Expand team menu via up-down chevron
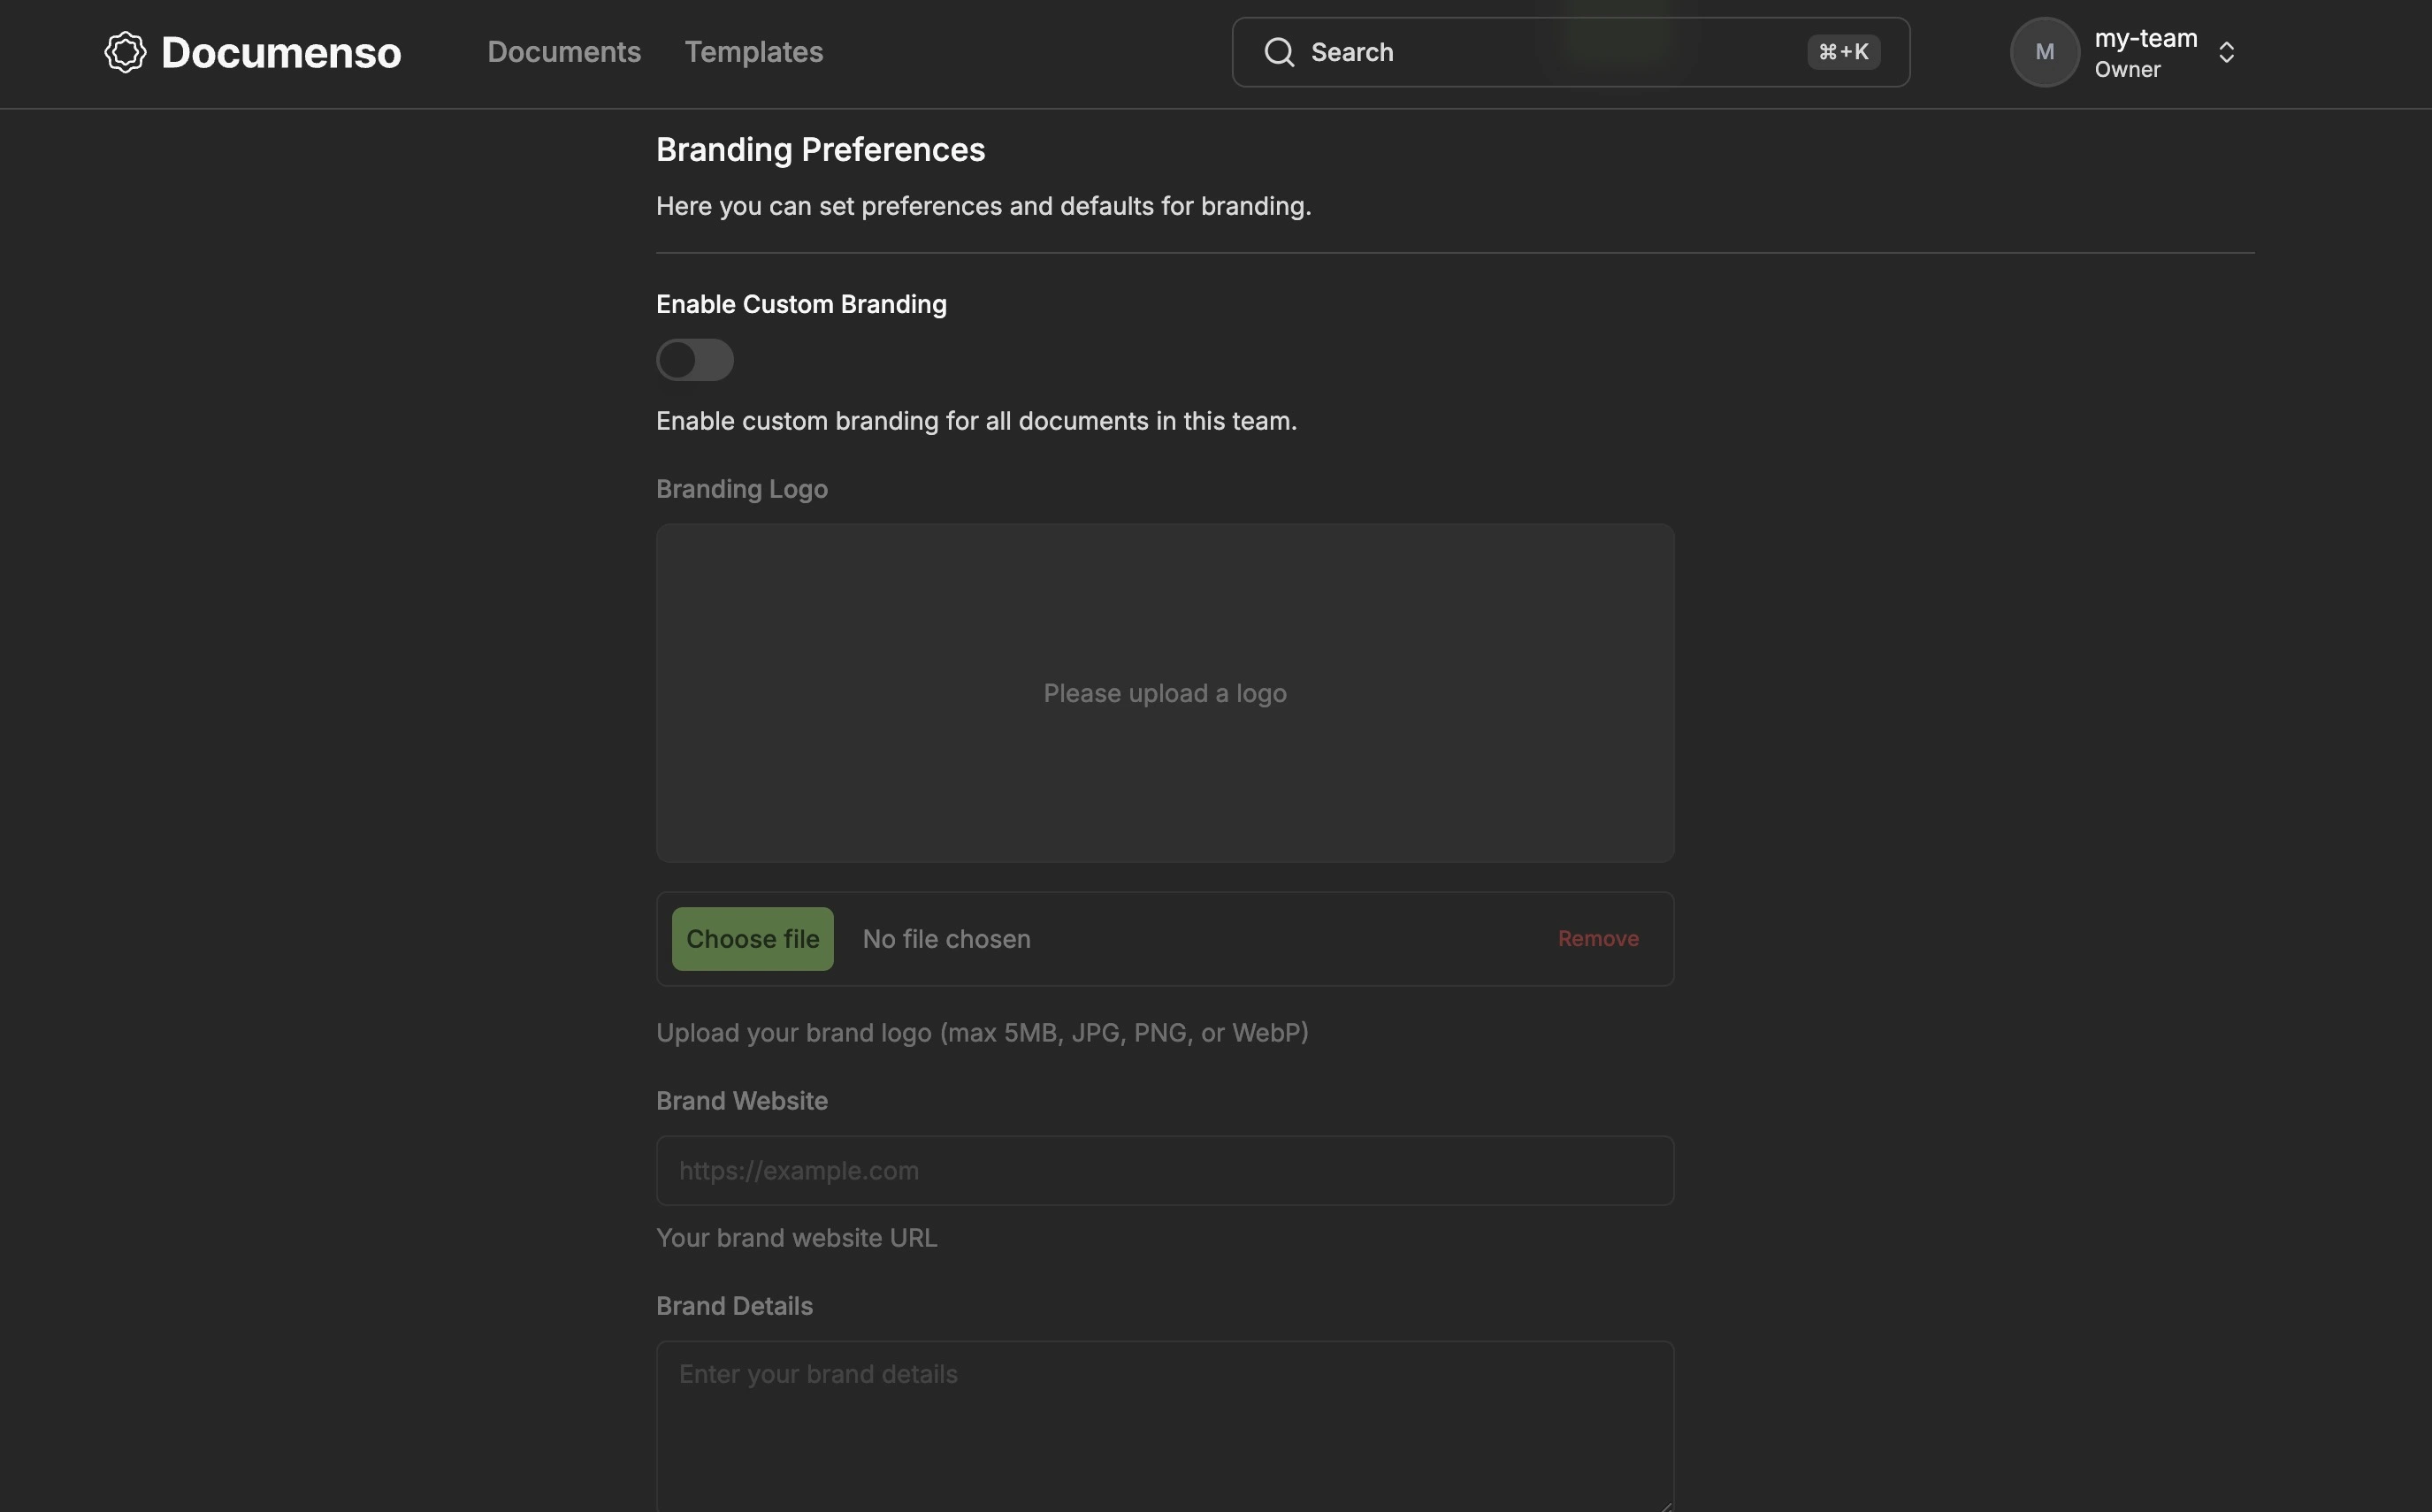The width and height of the screenshot is (2432, 1512). pyautogui.click(x=2226, y=52)
